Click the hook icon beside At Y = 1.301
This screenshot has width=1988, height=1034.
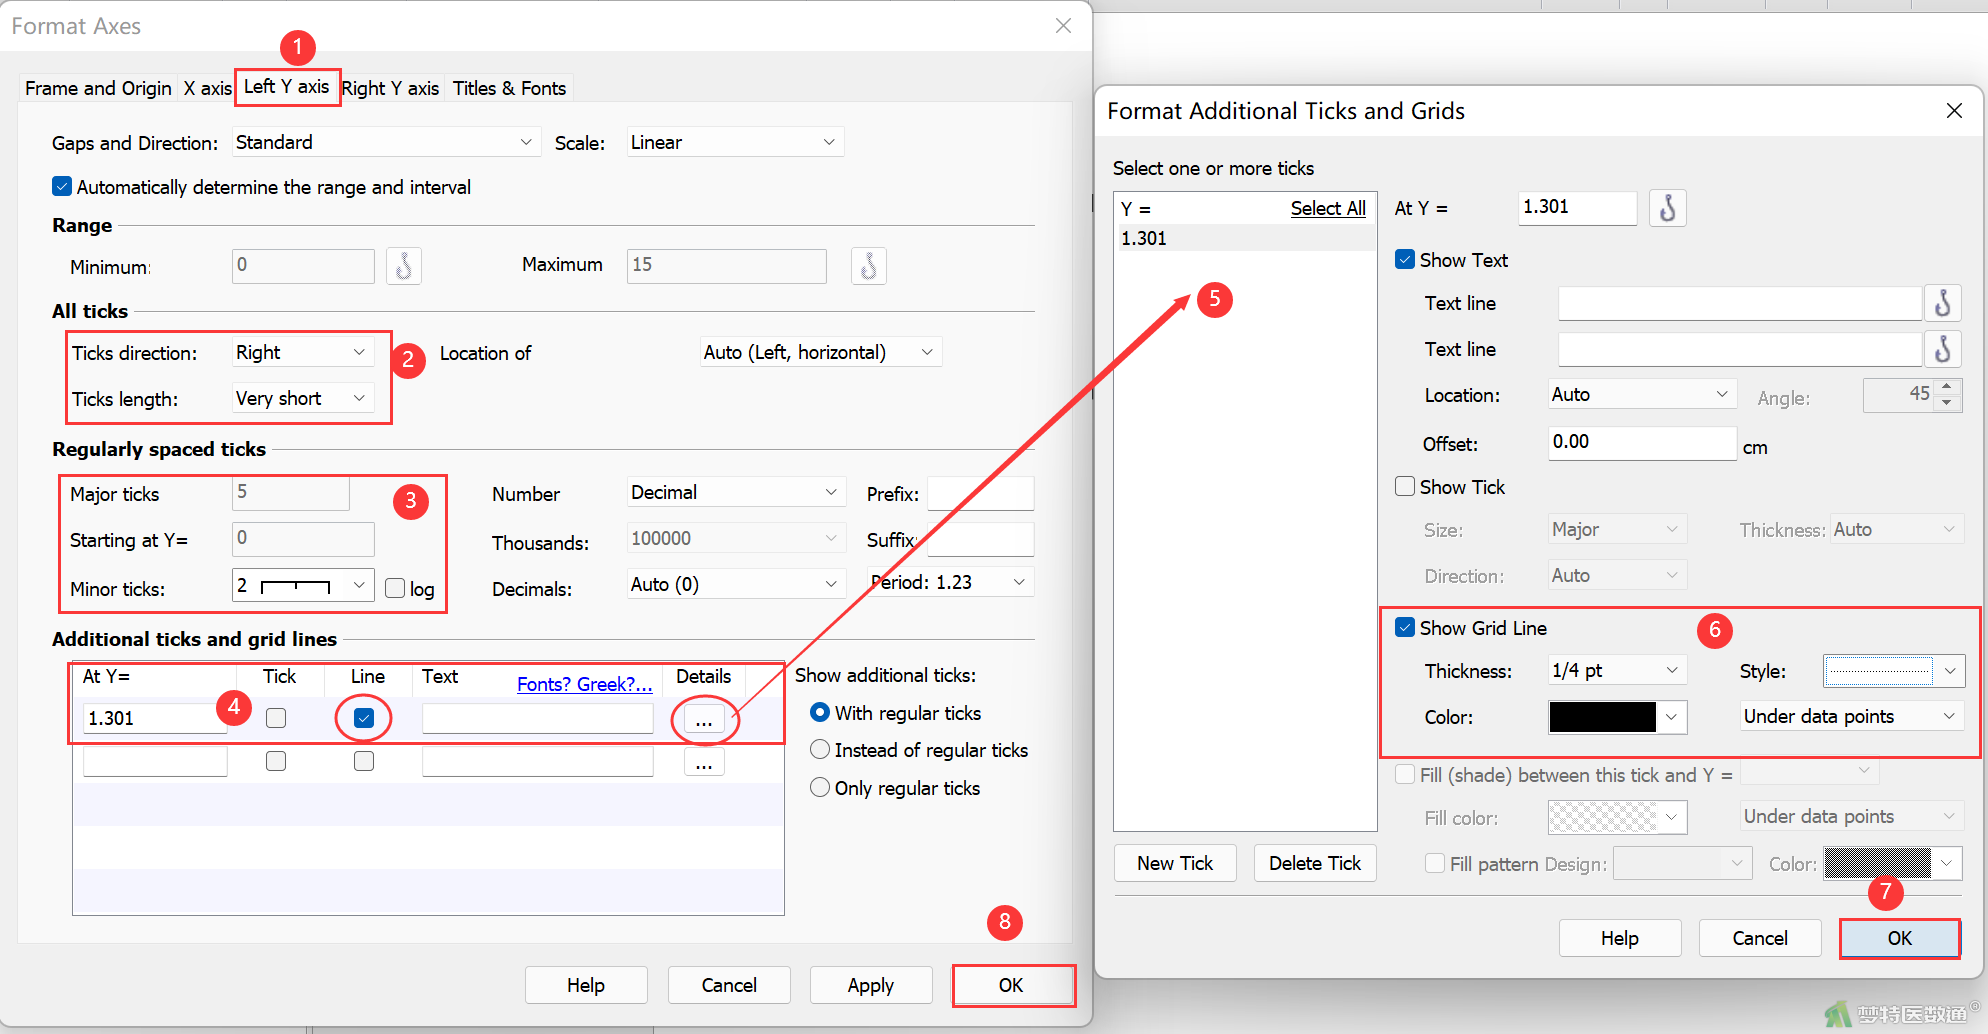[x=1667, y=208]
